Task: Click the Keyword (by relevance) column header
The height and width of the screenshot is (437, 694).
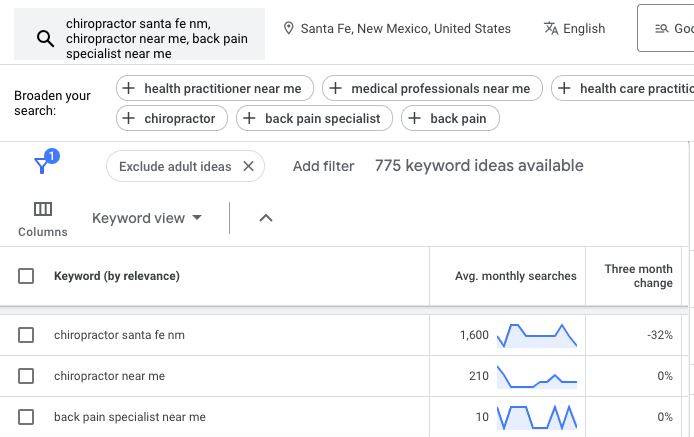Action: click(x=116, y=276)
